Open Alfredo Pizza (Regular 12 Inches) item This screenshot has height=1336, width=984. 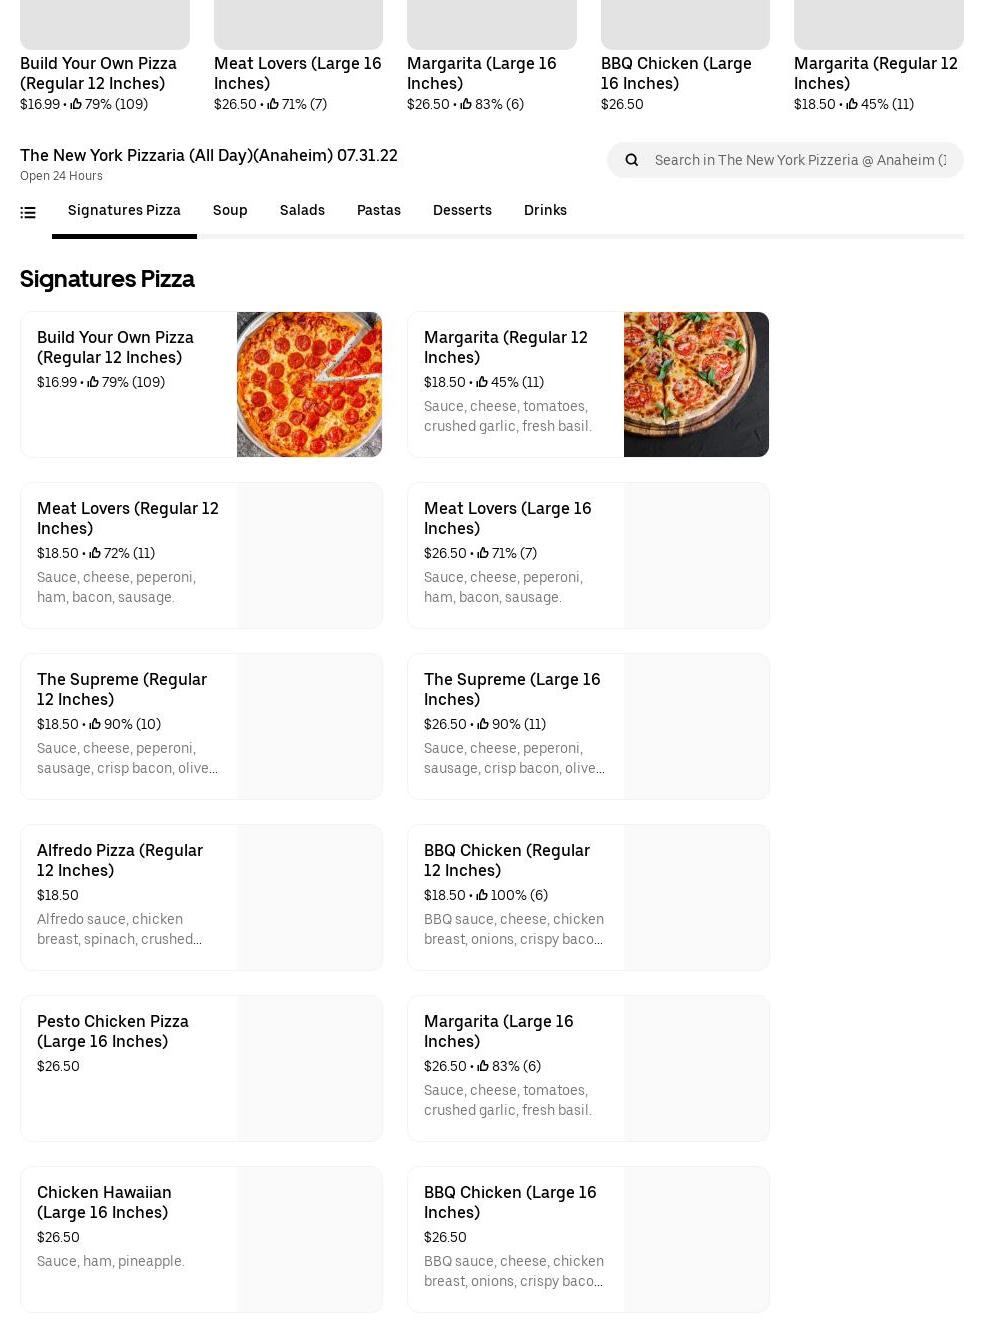[x=120, y=860]
